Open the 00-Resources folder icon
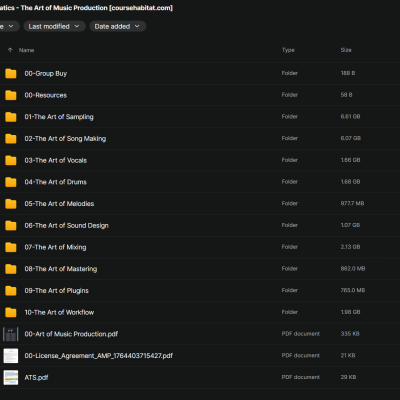 tap(11, 95)
